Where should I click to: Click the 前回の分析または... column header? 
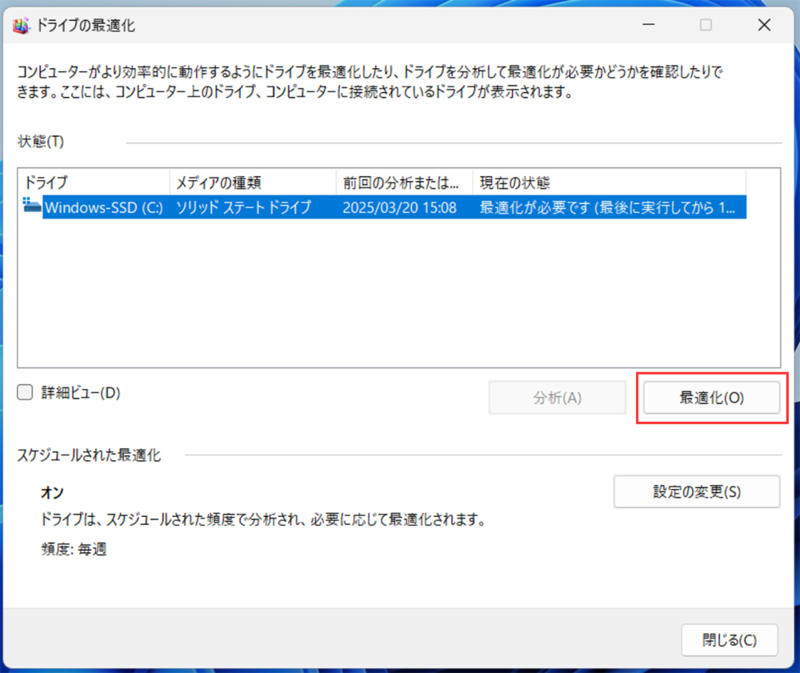(404, 182)
